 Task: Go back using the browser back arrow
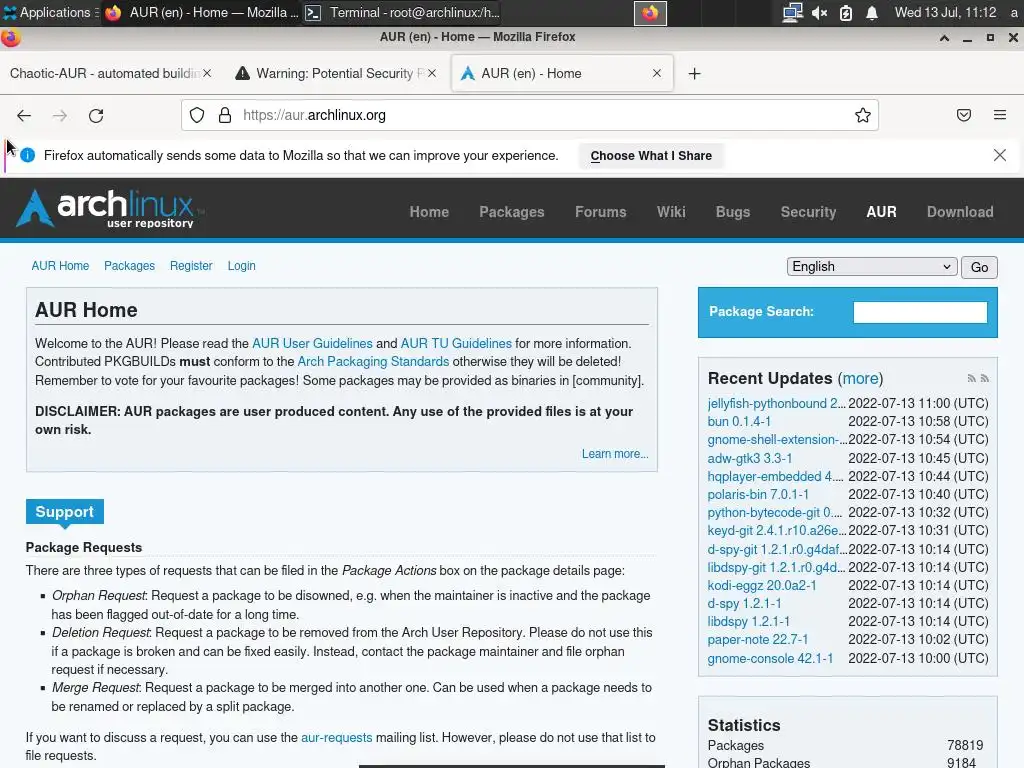click(x=24, y=116)
